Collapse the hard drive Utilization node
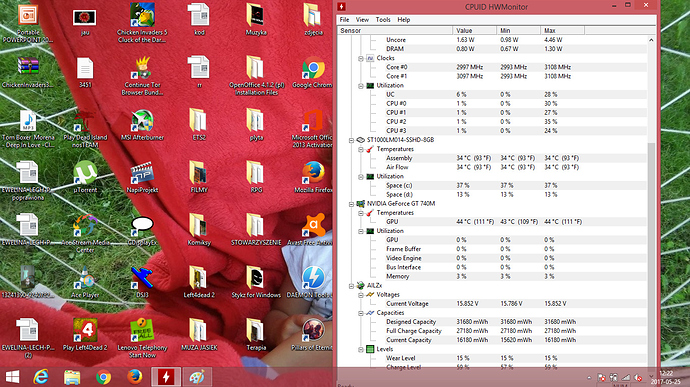690x387 pixels. point(360,177)
